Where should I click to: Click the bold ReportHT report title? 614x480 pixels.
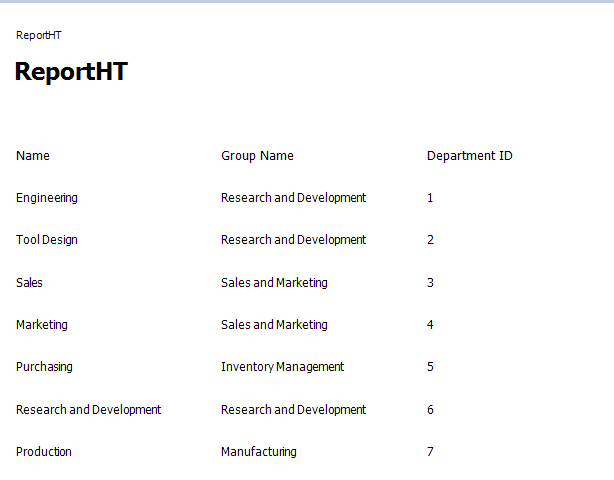pos(71,72)
